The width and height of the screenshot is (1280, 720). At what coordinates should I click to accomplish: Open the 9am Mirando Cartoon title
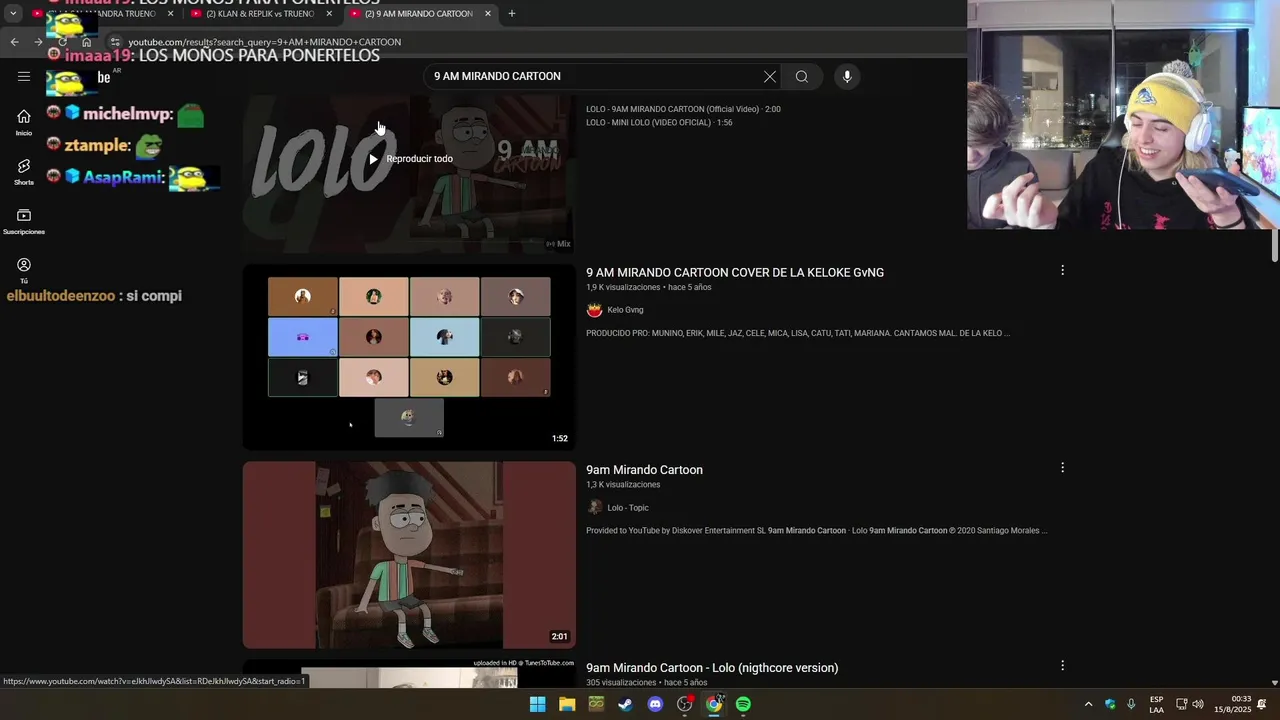pos(644,470)
